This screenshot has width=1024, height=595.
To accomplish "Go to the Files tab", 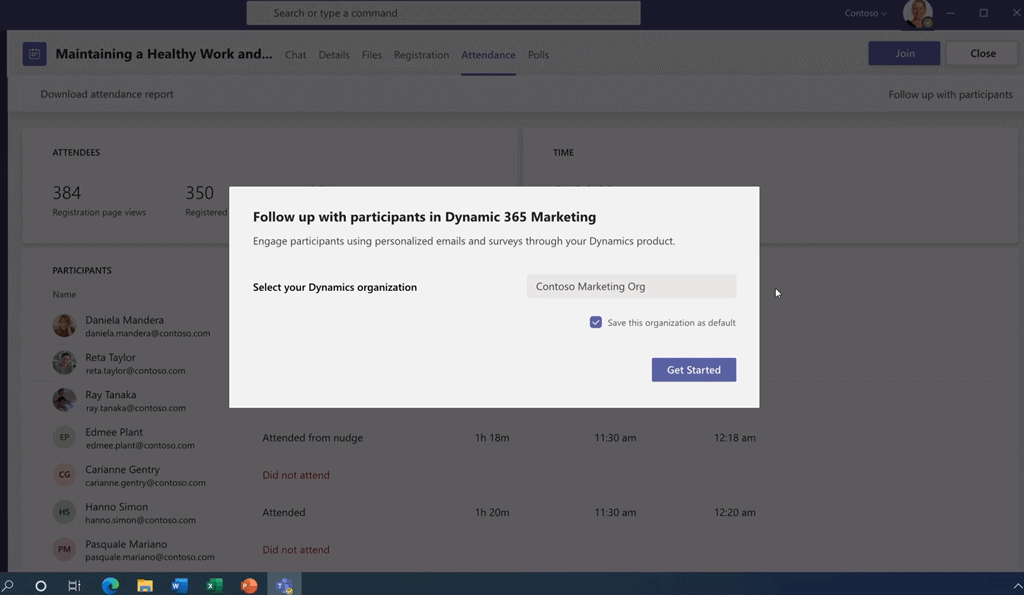I will 372,55.
